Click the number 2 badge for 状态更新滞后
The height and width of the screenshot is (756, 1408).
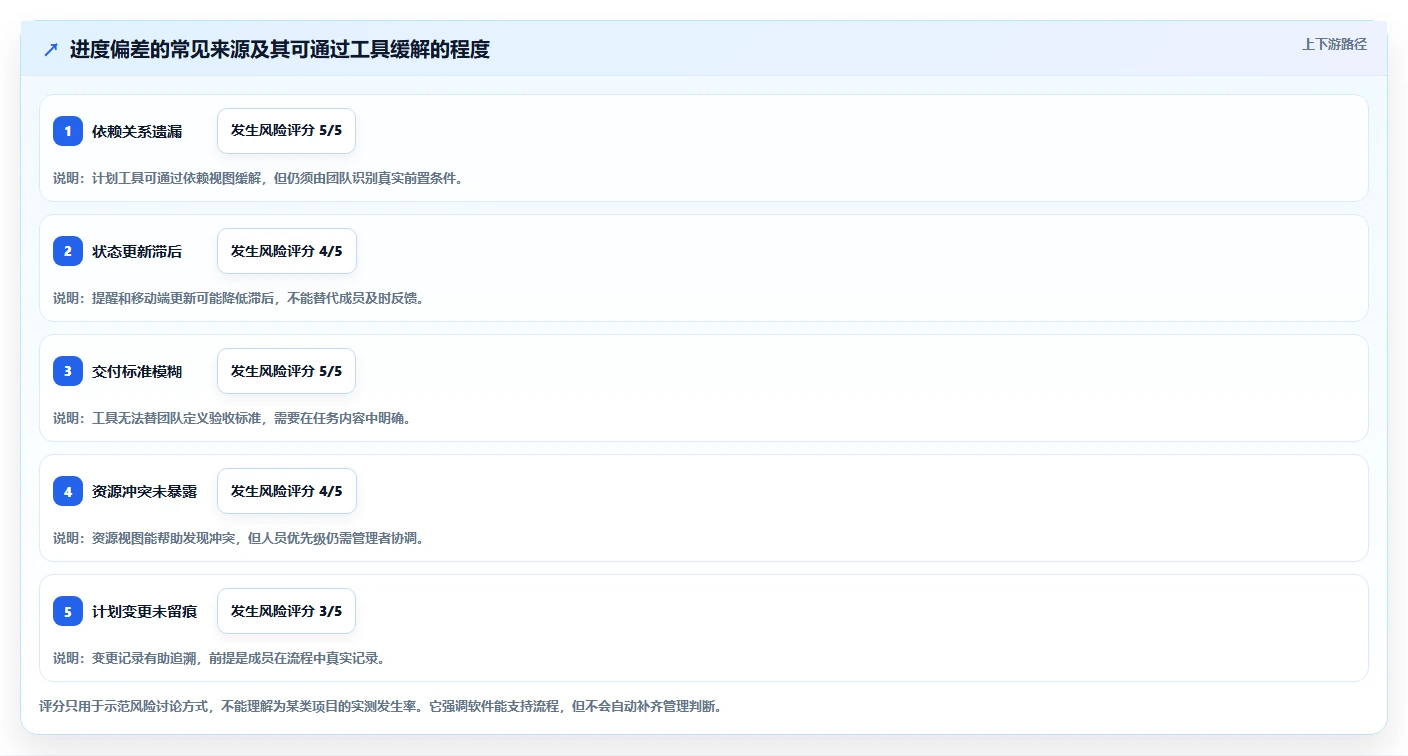pyautogui.click(x=68, y=251)
